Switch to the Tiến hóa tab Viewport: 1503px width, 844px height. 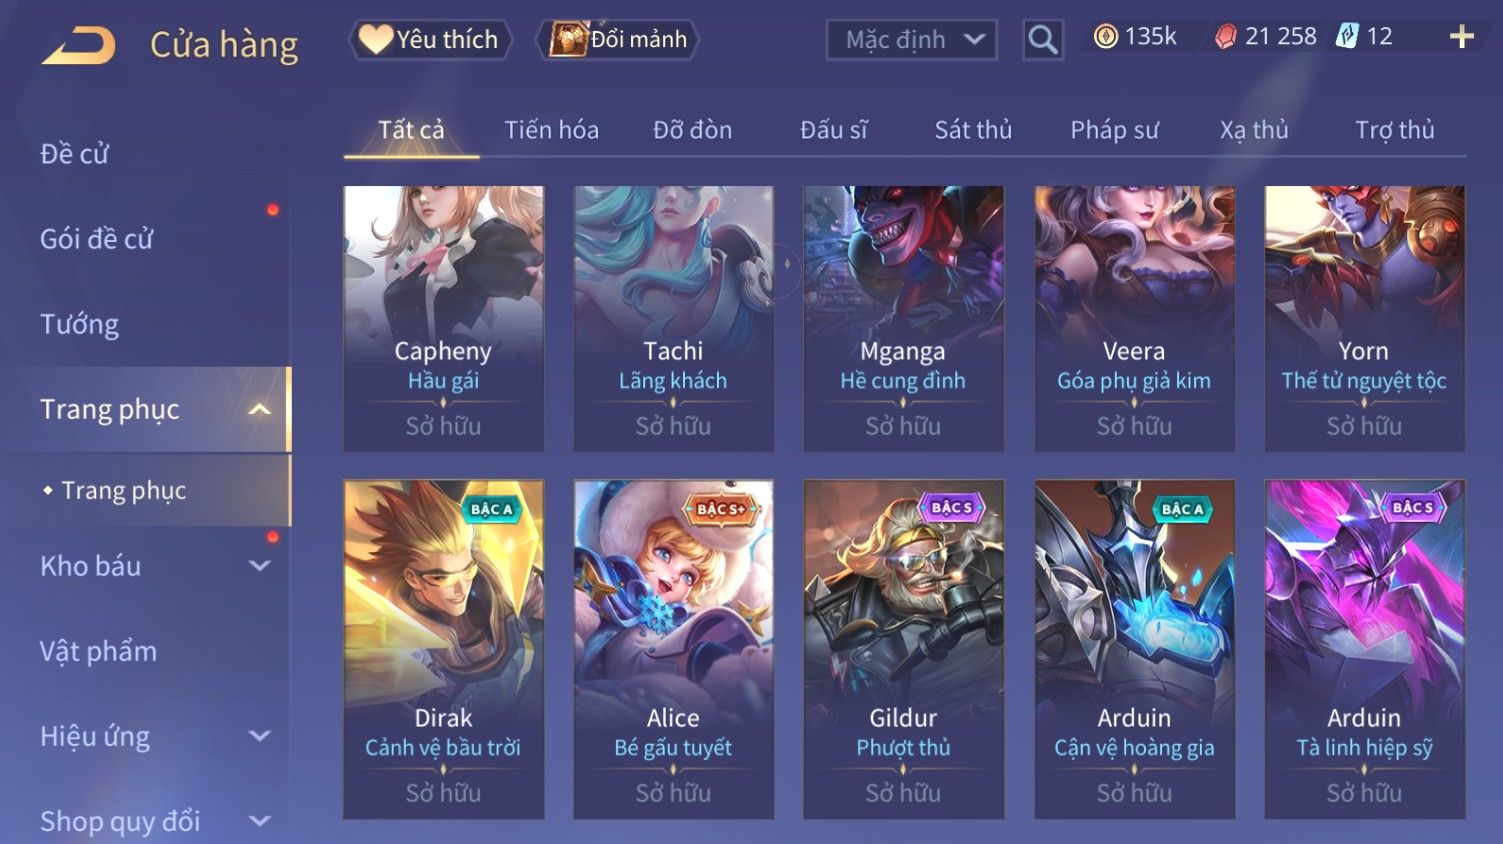click(x=551, y=130)
